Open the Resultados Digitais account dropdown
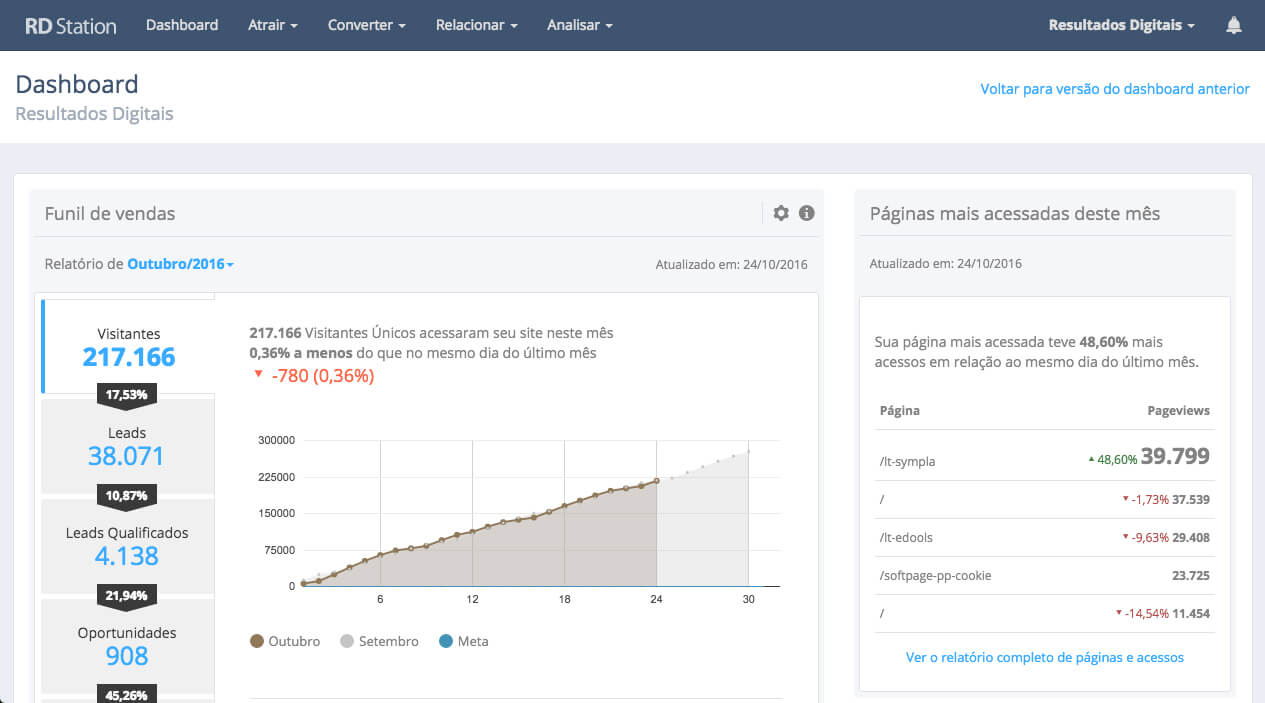This screenshot has width=1265, height=703. pos(1121,25)
